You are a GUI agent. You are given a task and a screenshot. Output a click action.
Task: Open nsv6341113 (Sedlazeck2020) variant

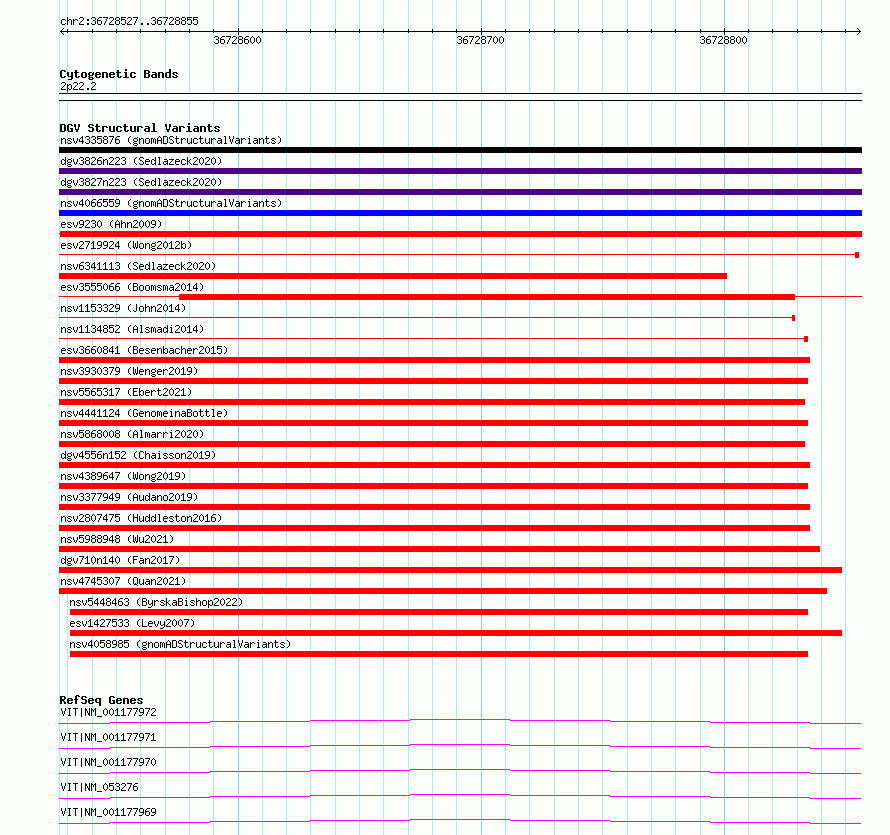click(x=138, y=266)
